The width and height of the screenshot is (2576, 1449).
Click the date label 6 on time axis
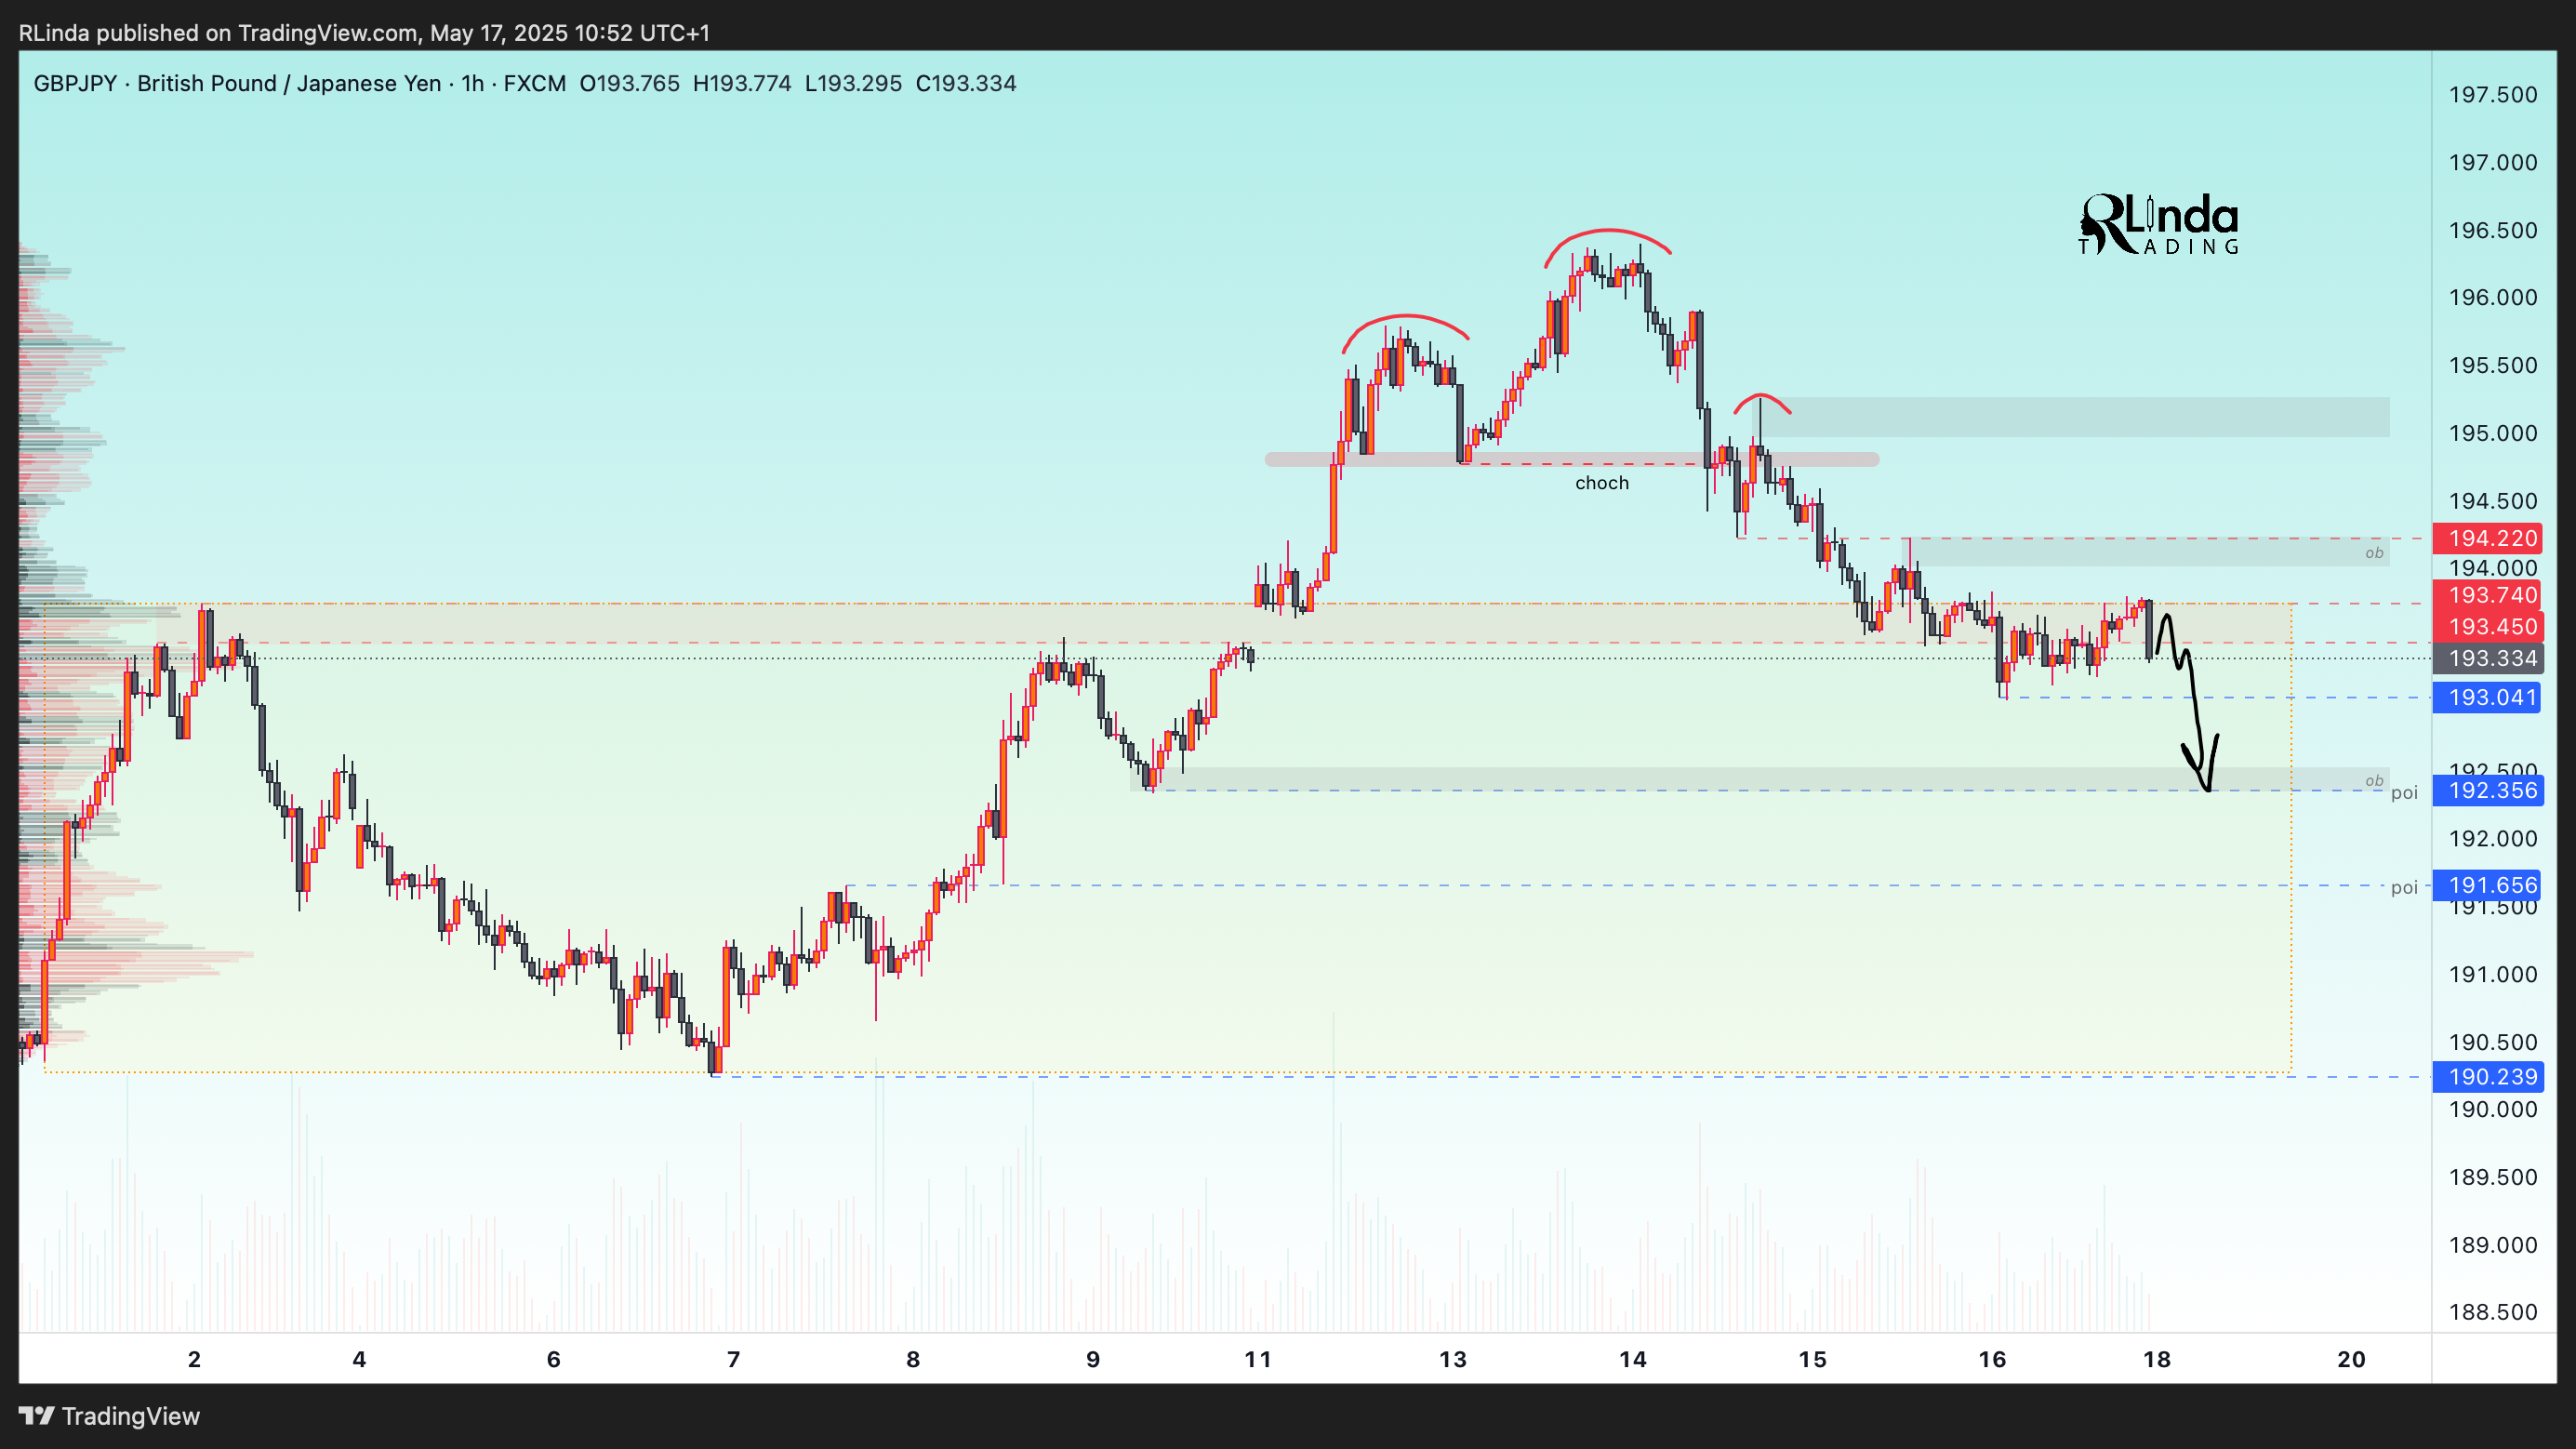(x=554, y=1359)
